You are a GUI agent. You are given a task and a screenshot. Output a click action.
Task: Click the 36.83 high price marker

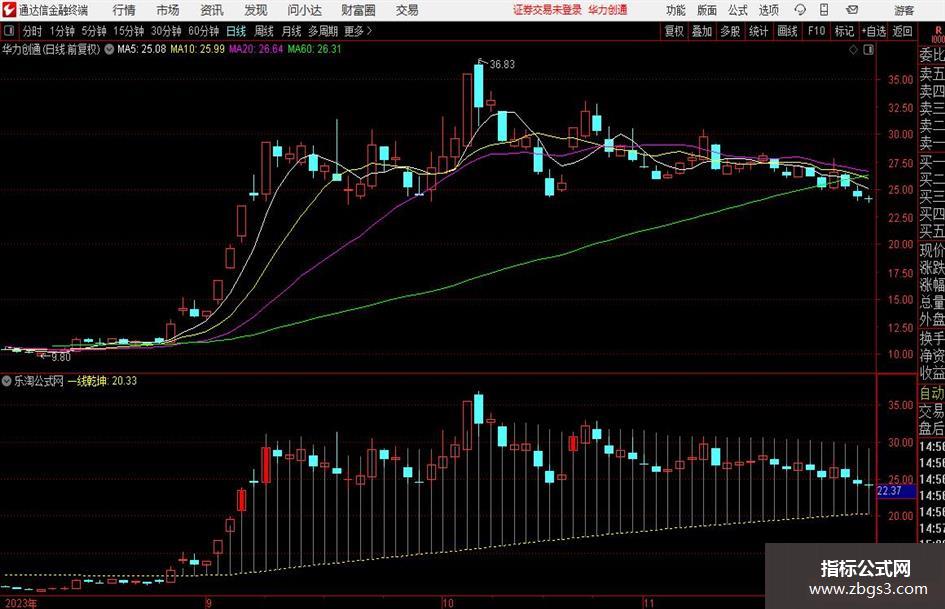tap(502, 65)
